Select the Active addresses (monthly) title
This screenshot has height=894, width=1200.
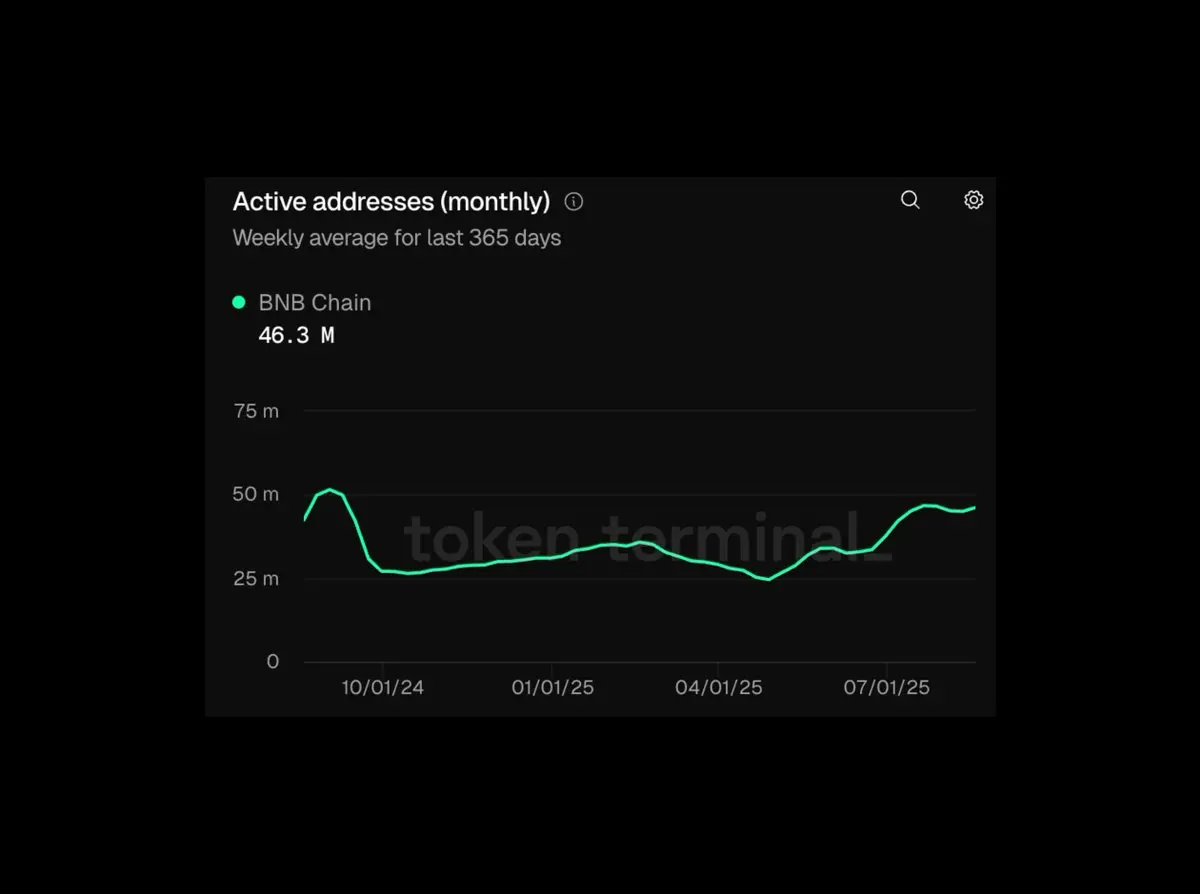(x=391, y=202)
